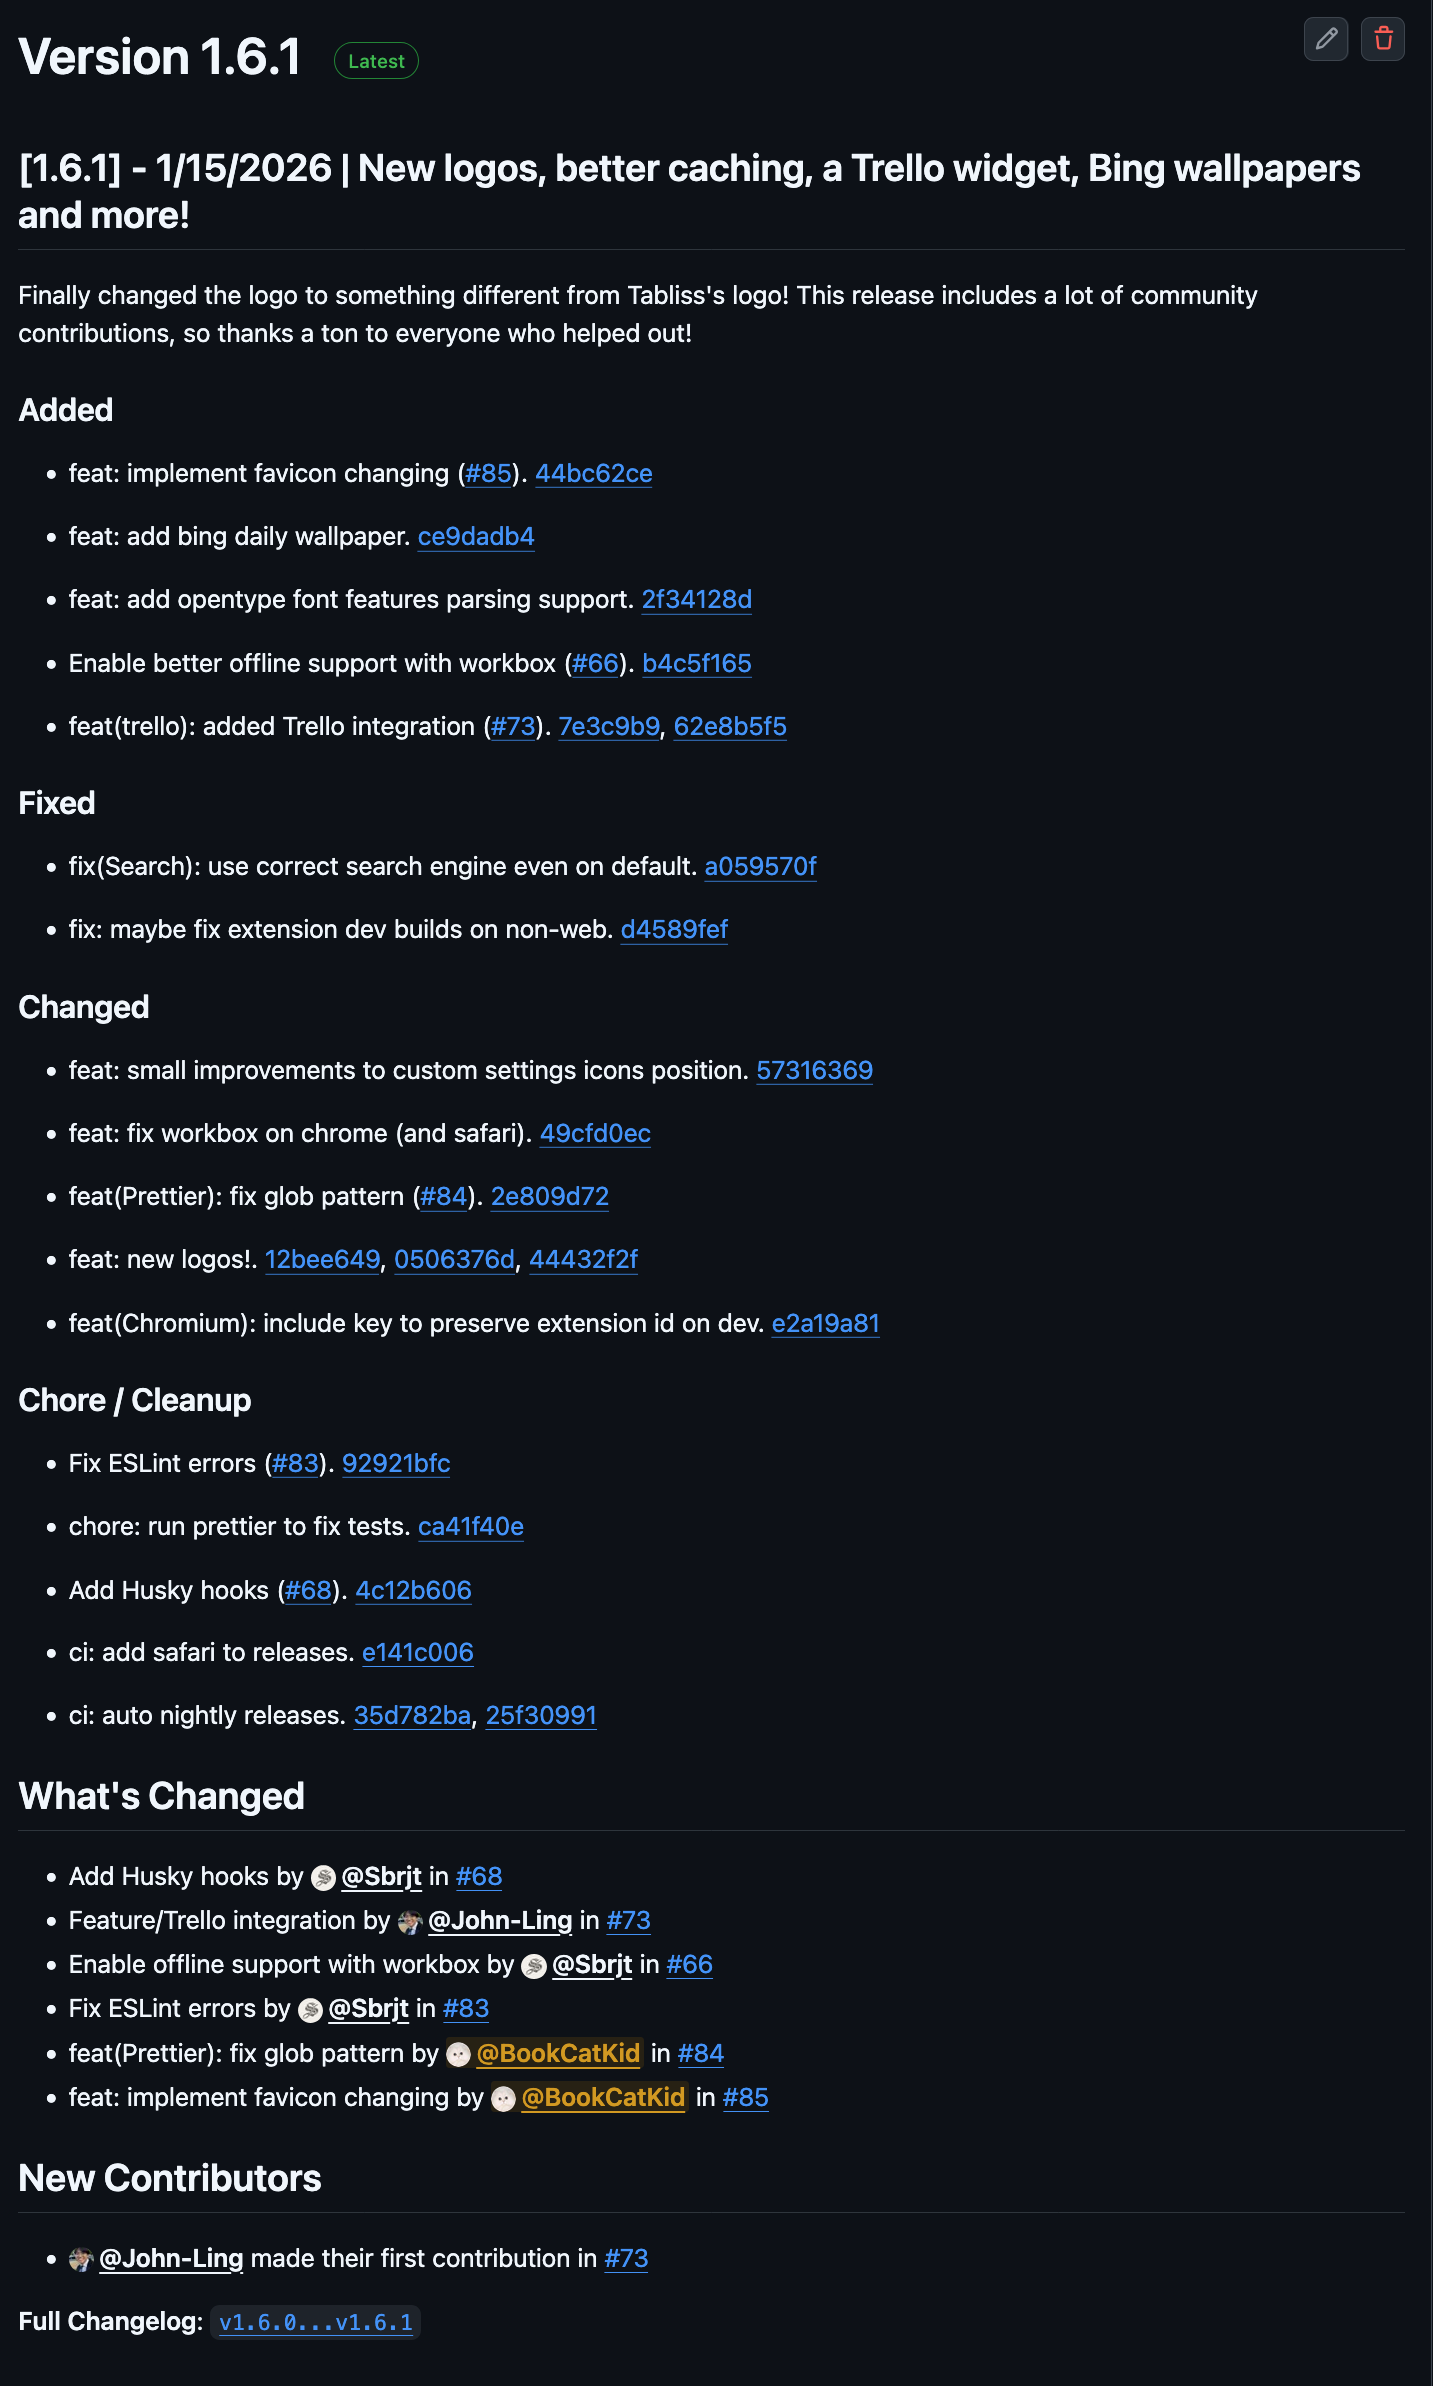Viewport: 1433px width, 2387px height.
Task: Open pull request #83 under Chore / Cleanup
Action: coord(295,1463)
